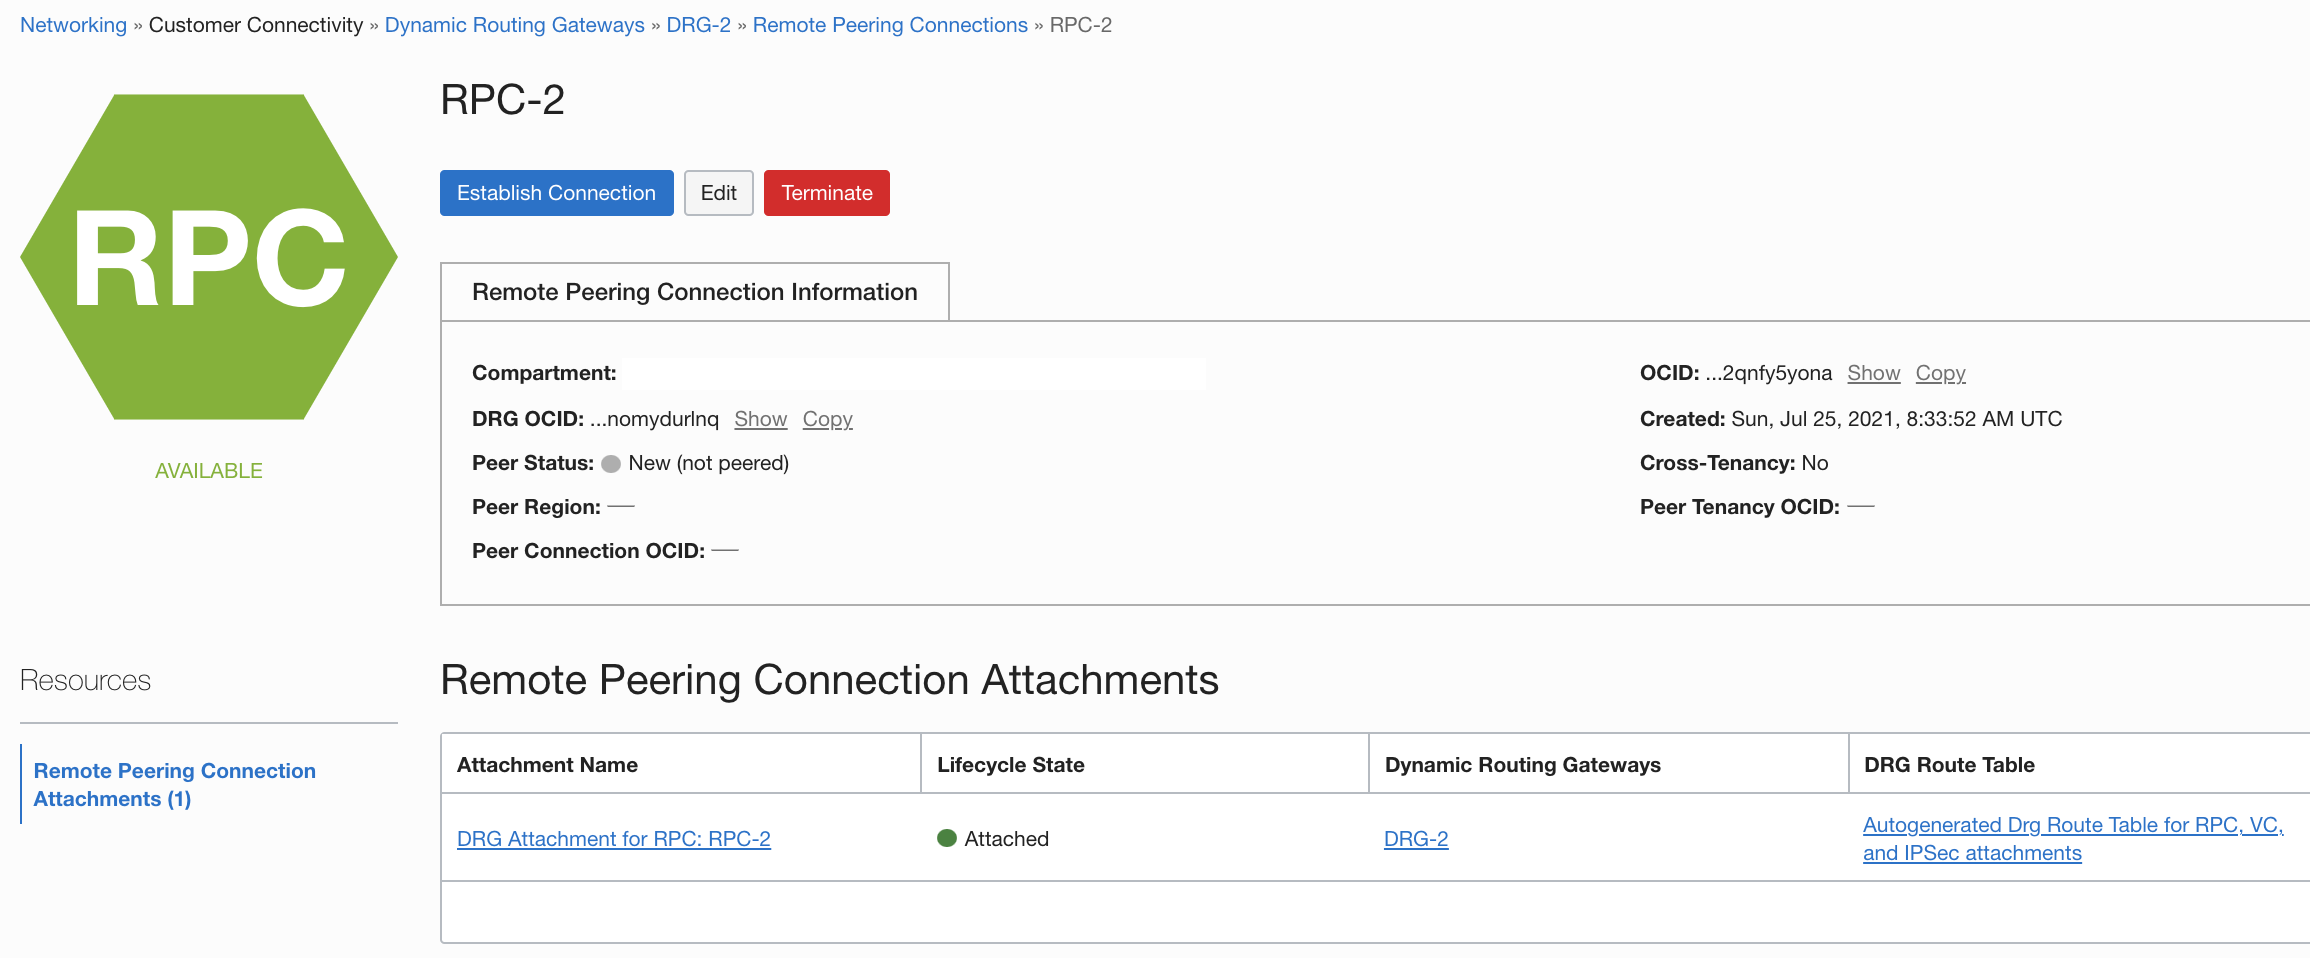Viewport: 2310px width, 958px height.
Task: Go to DRG-2 from the breadcrumb
Action: point(698,24)
